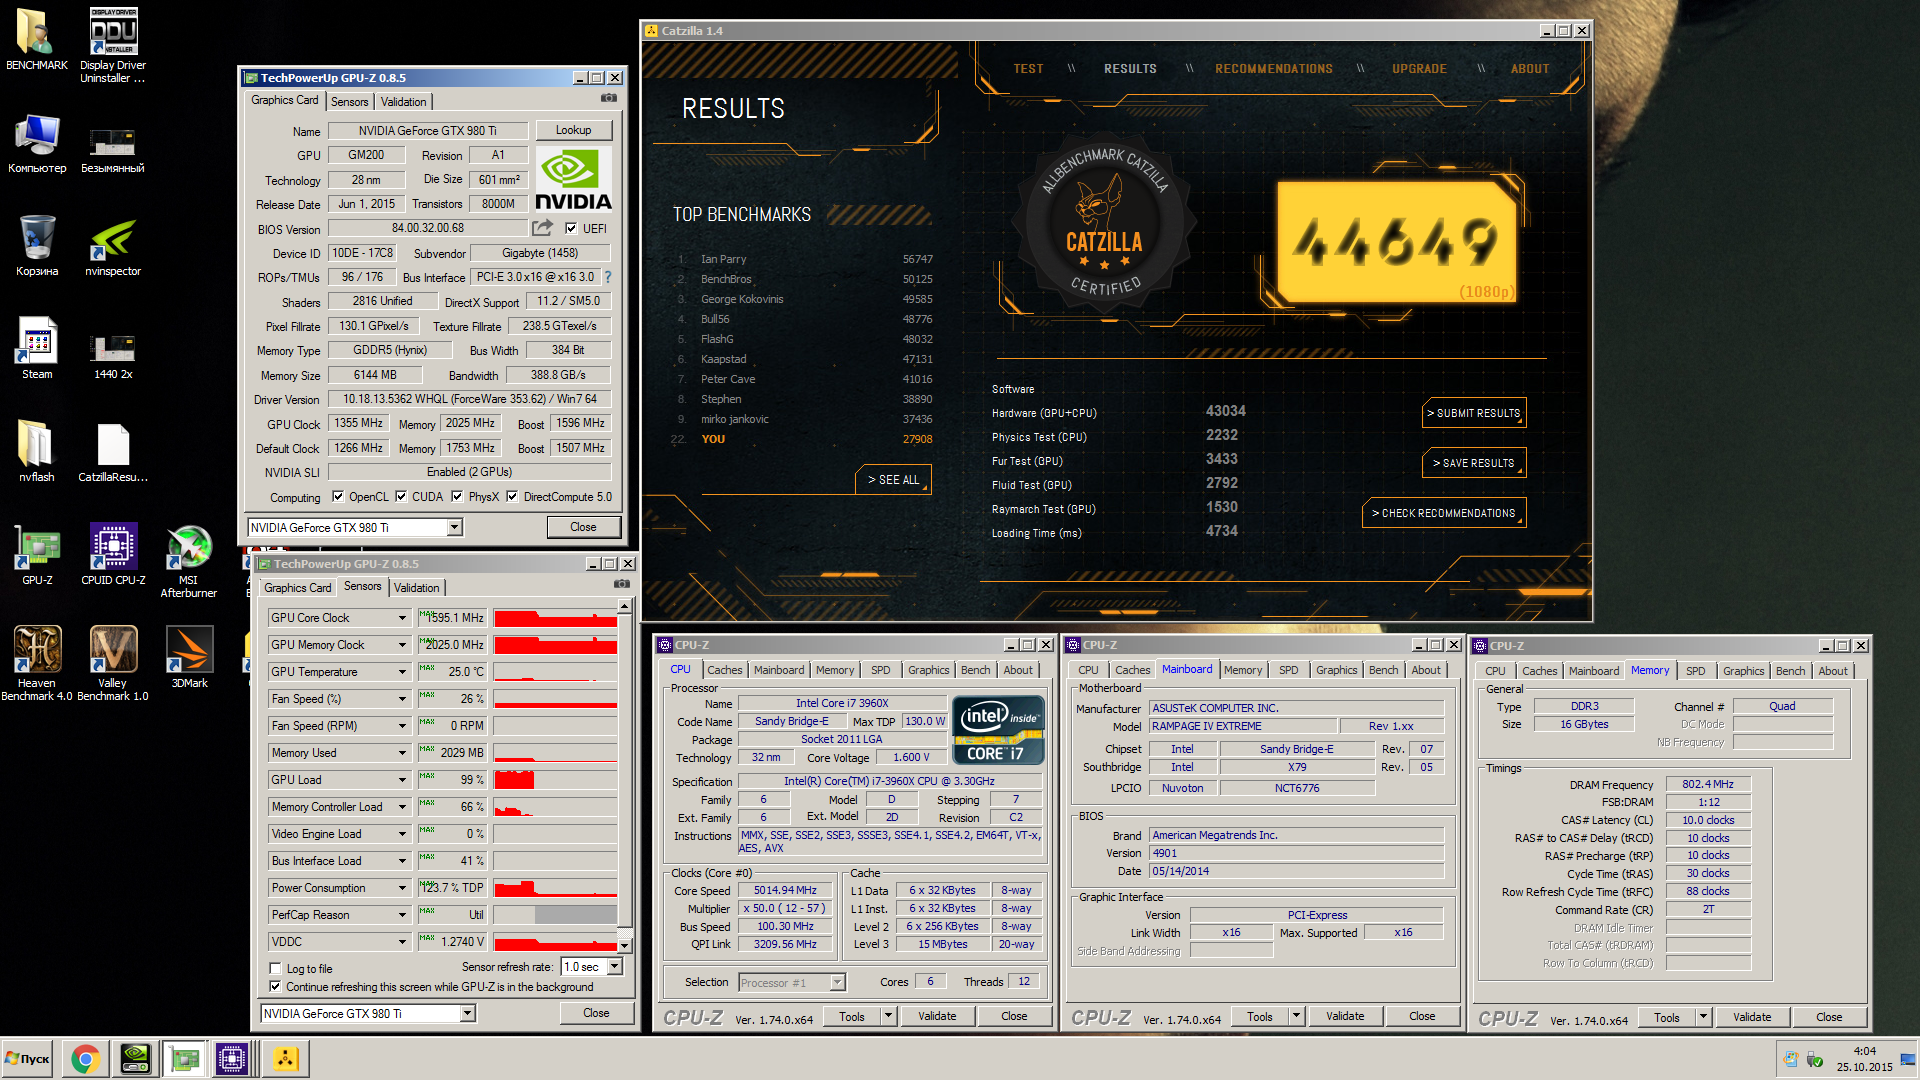This screenshot has height=1080, width=1920.
Task: Open the Steam desktop shortcut
Action: [x=37, y=349]
